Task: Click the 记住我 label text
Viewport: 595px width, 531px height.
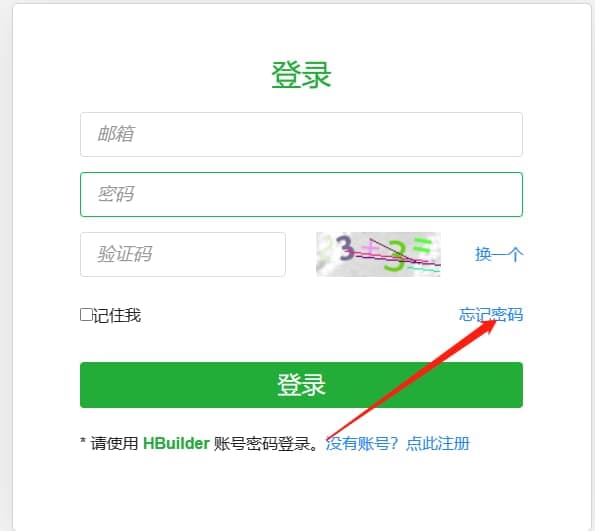Action: tap(117, 315)
